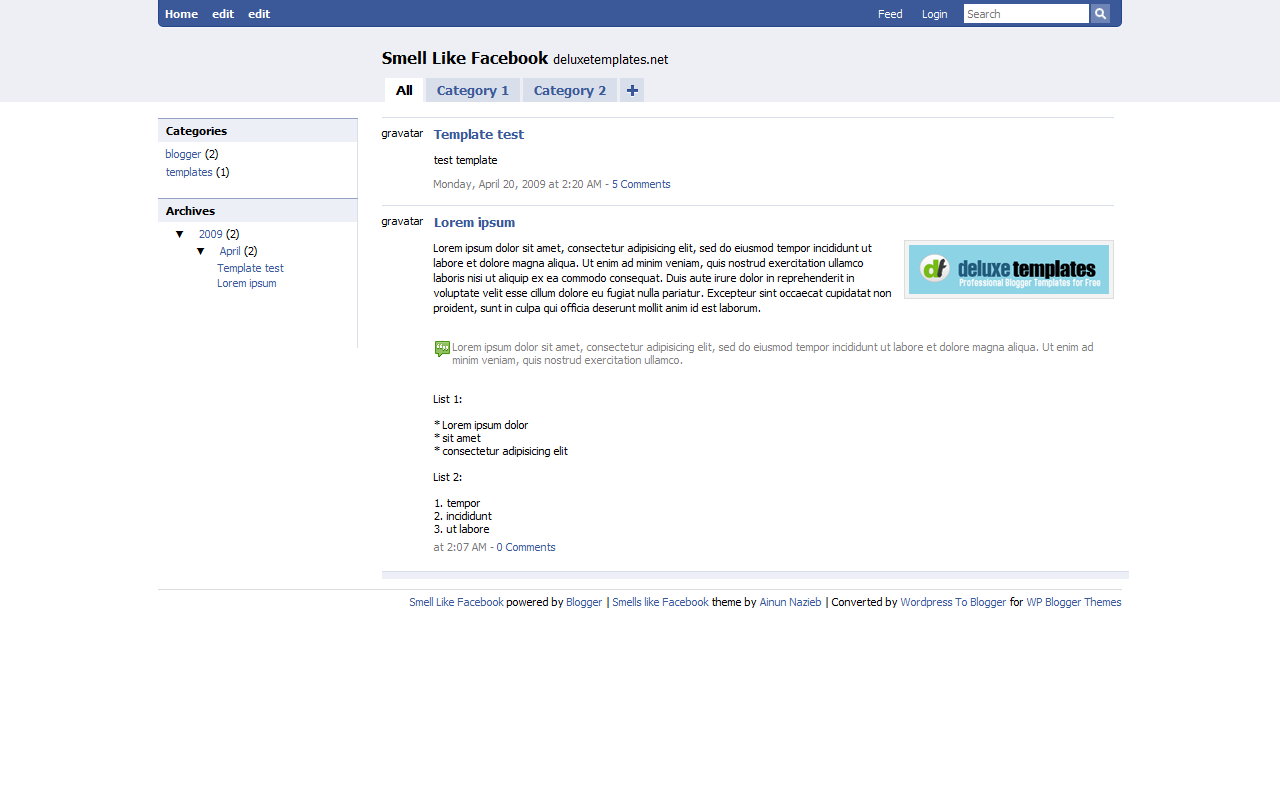Image resolution: width=1280 pixels, height=794 pixels.
Task: Click gravatar beside the Lorem ipsum post
Action: pos(402,221)
